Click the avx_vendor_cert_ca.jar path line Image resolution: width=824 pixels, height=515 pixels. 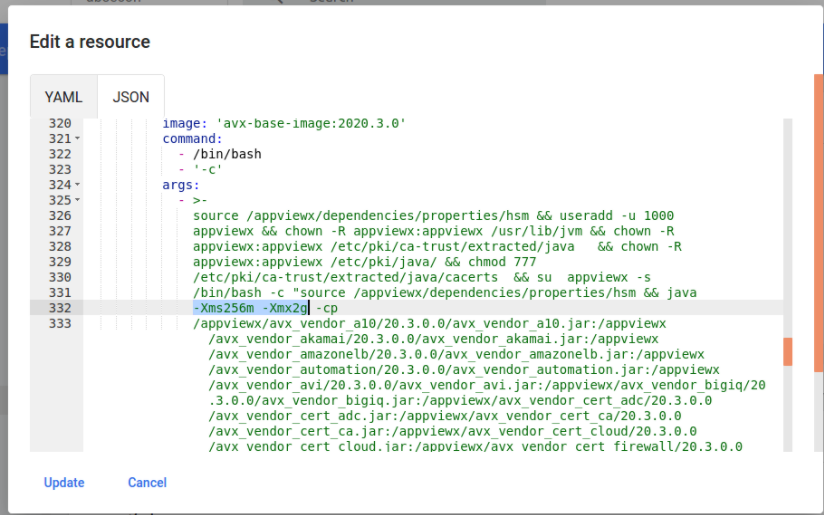pyautogui.click(x=452, y=431)
